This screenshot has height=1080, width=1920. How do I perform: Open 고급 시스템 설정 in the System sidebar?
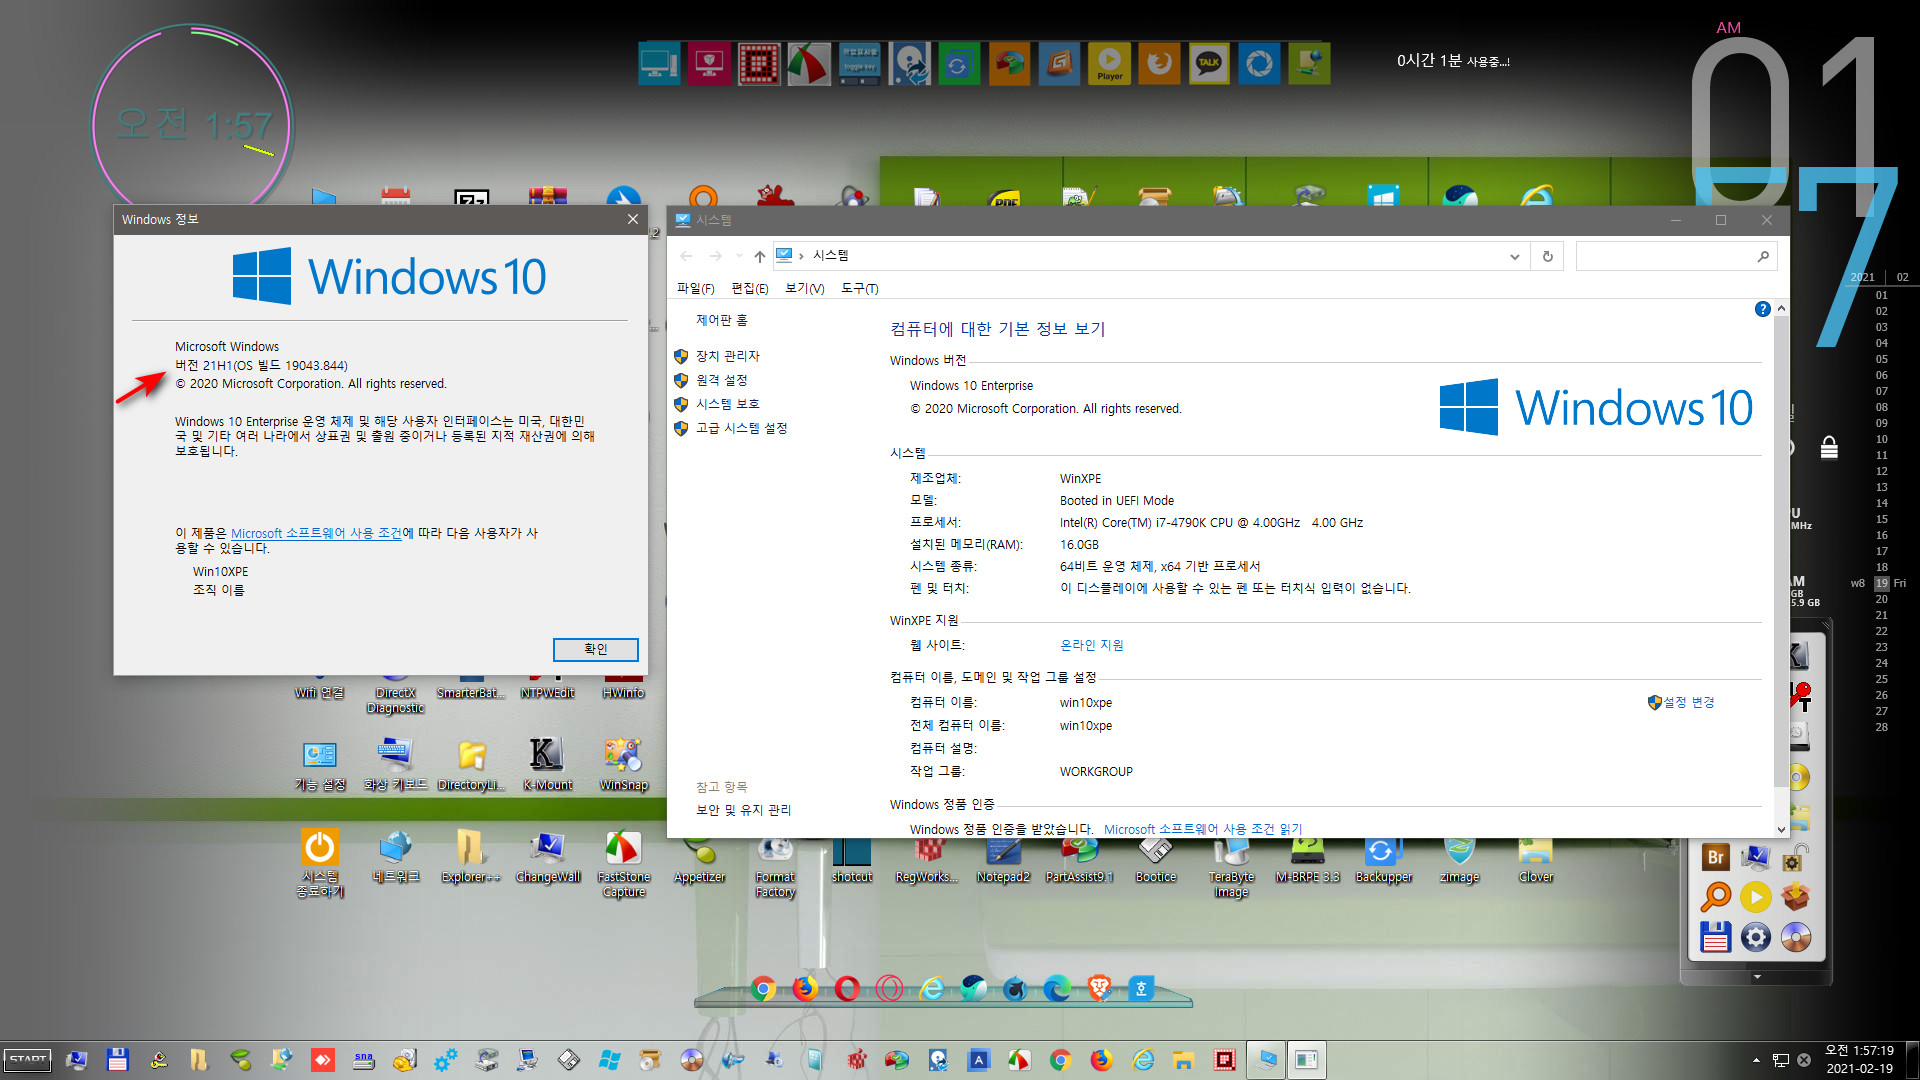[x=741, y=428]
